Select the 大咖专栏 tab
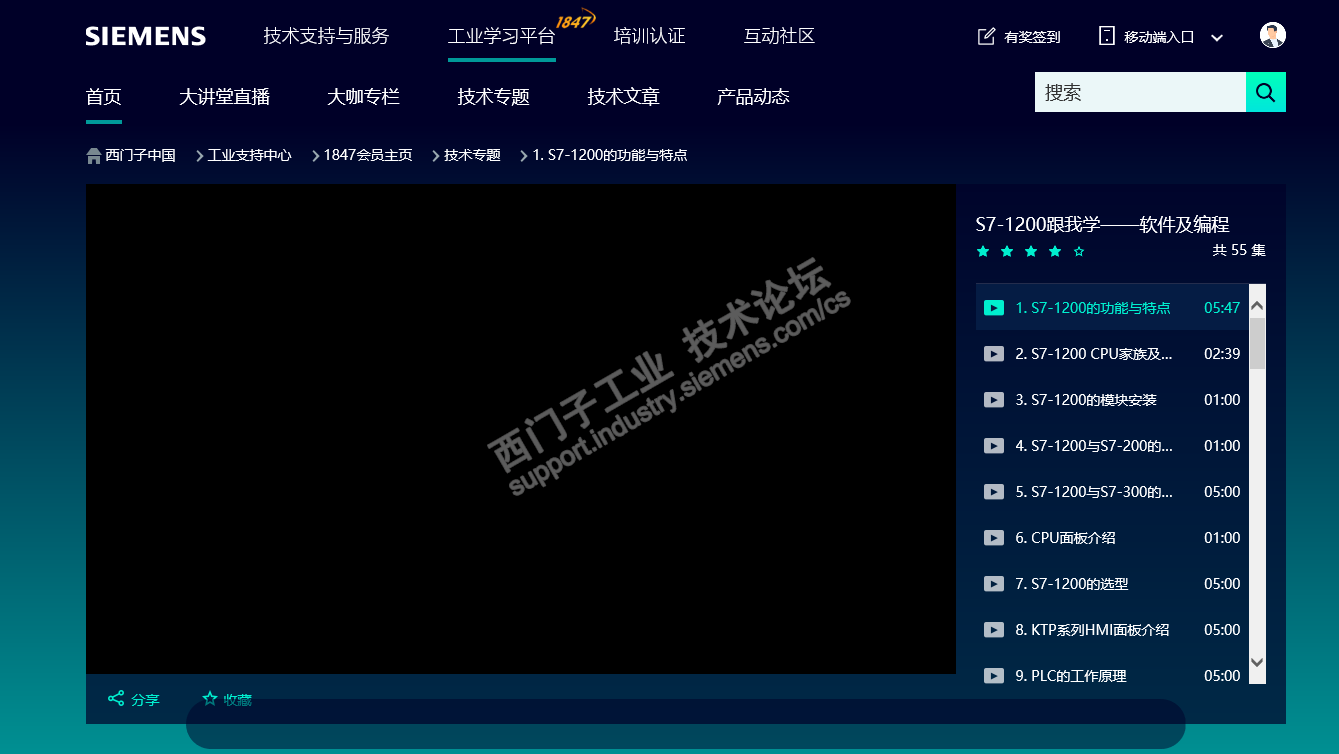 pos(364,97)
